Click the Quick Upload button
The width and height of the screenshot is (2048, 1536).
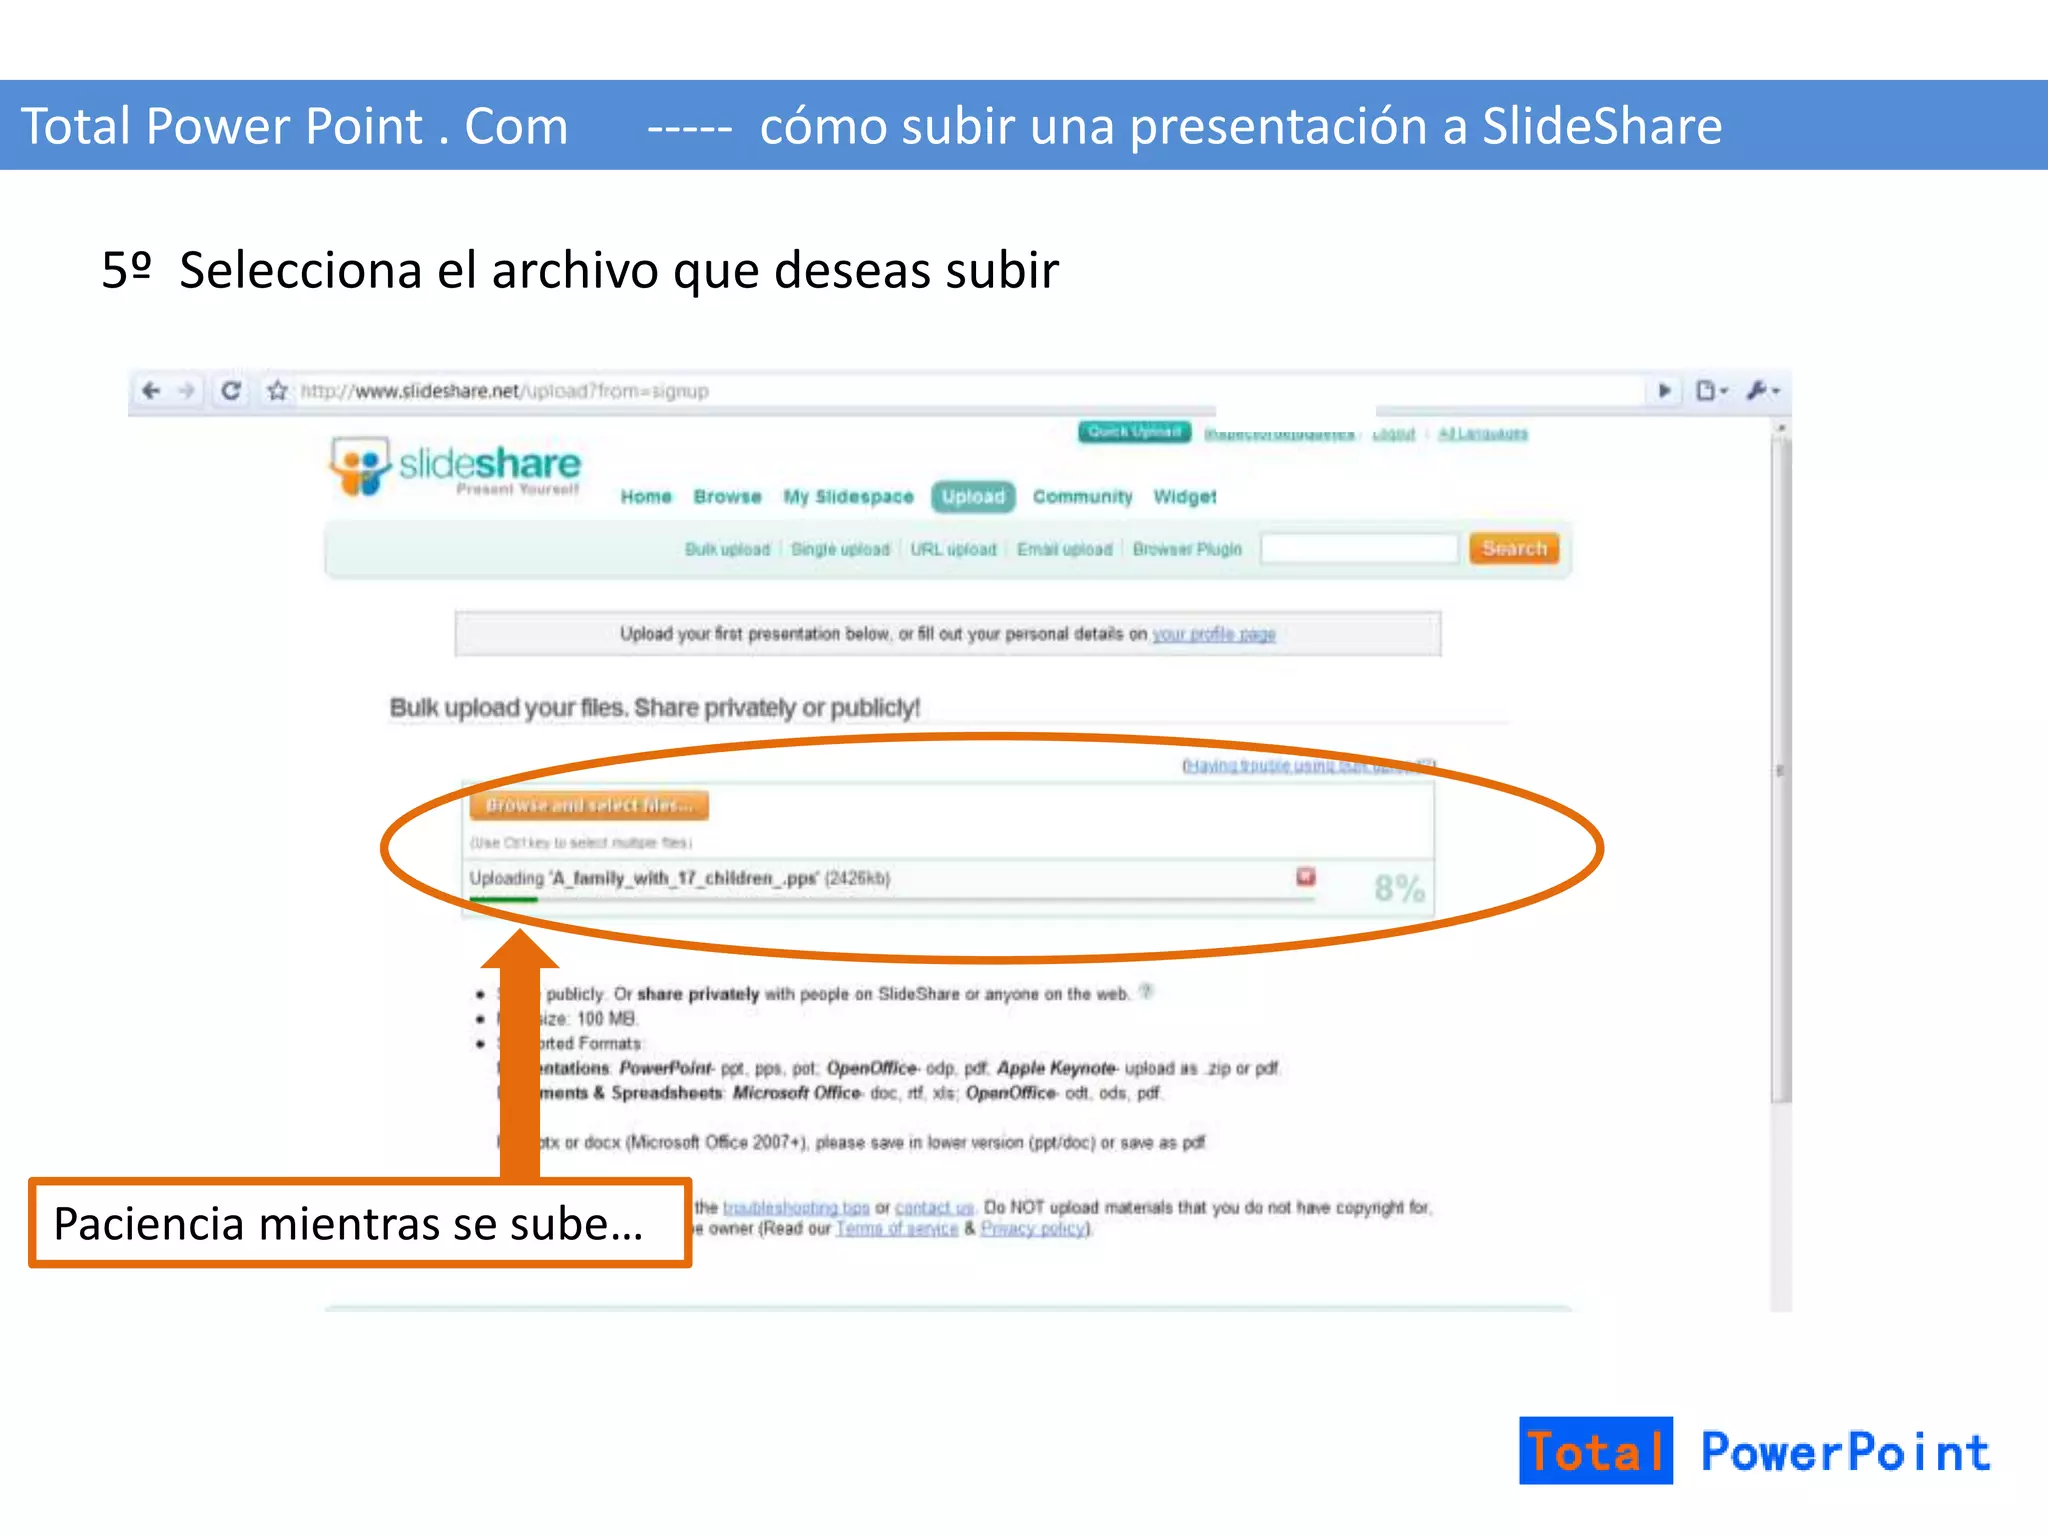[1134, 431]
